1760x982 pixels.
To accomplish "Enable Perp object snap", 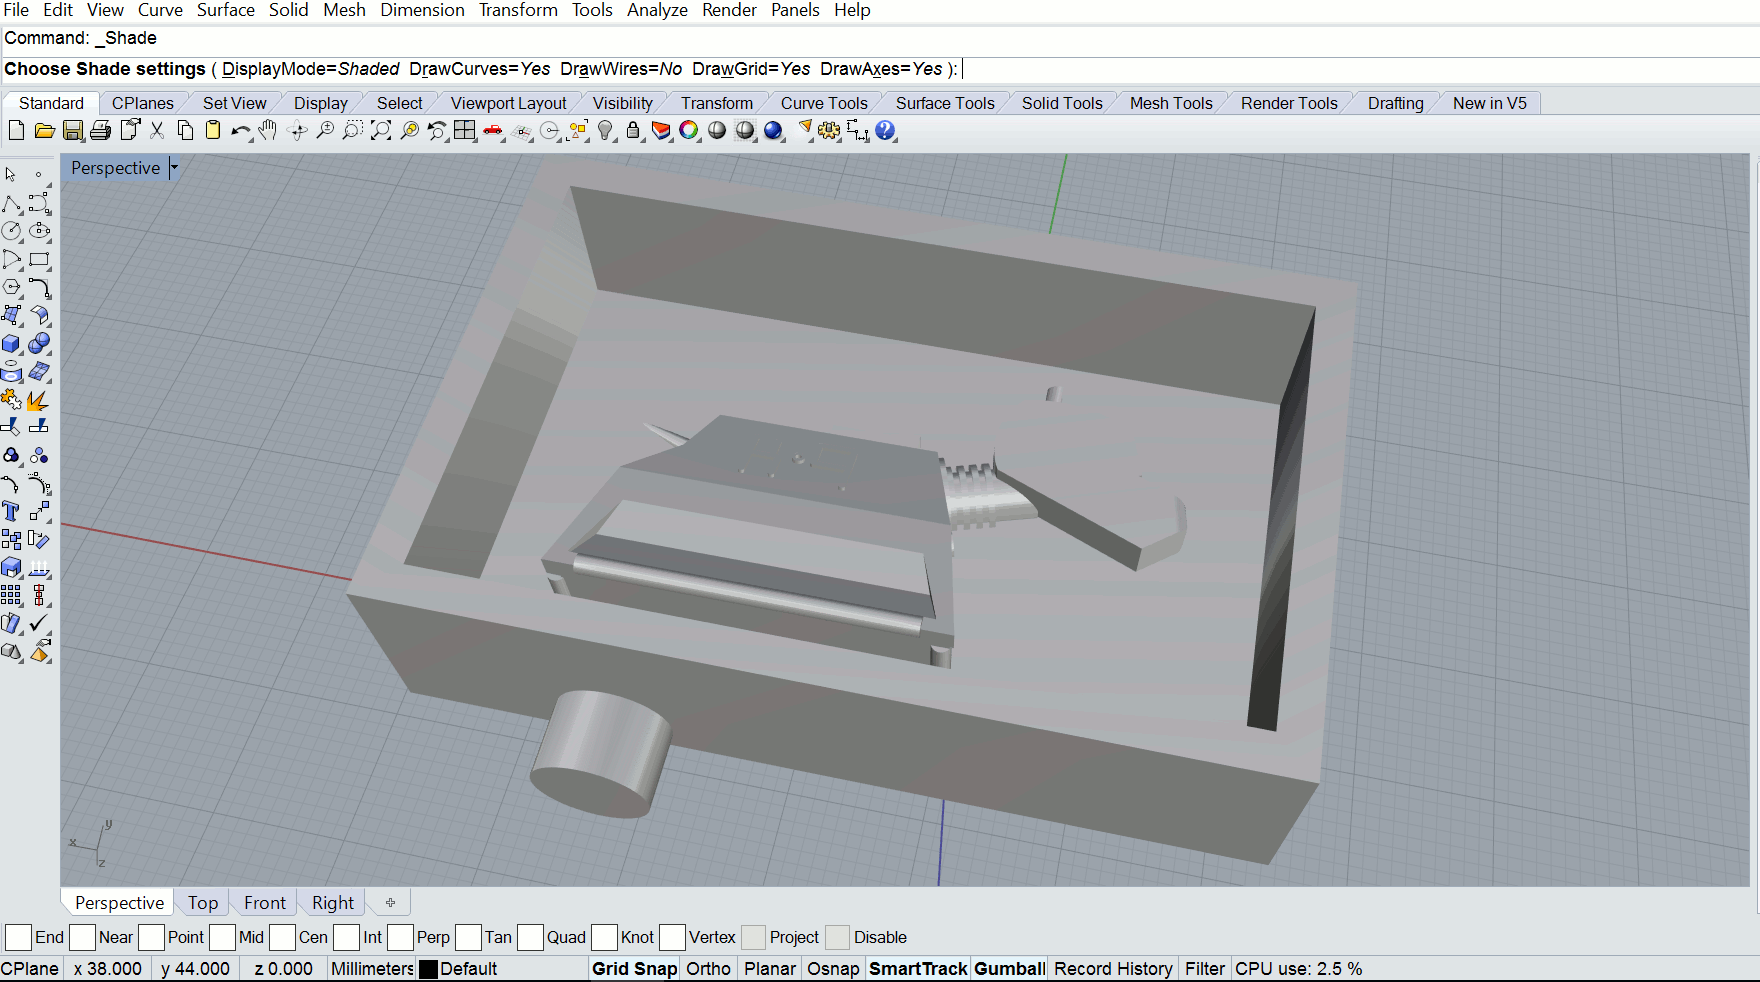I will click(400, 937).
